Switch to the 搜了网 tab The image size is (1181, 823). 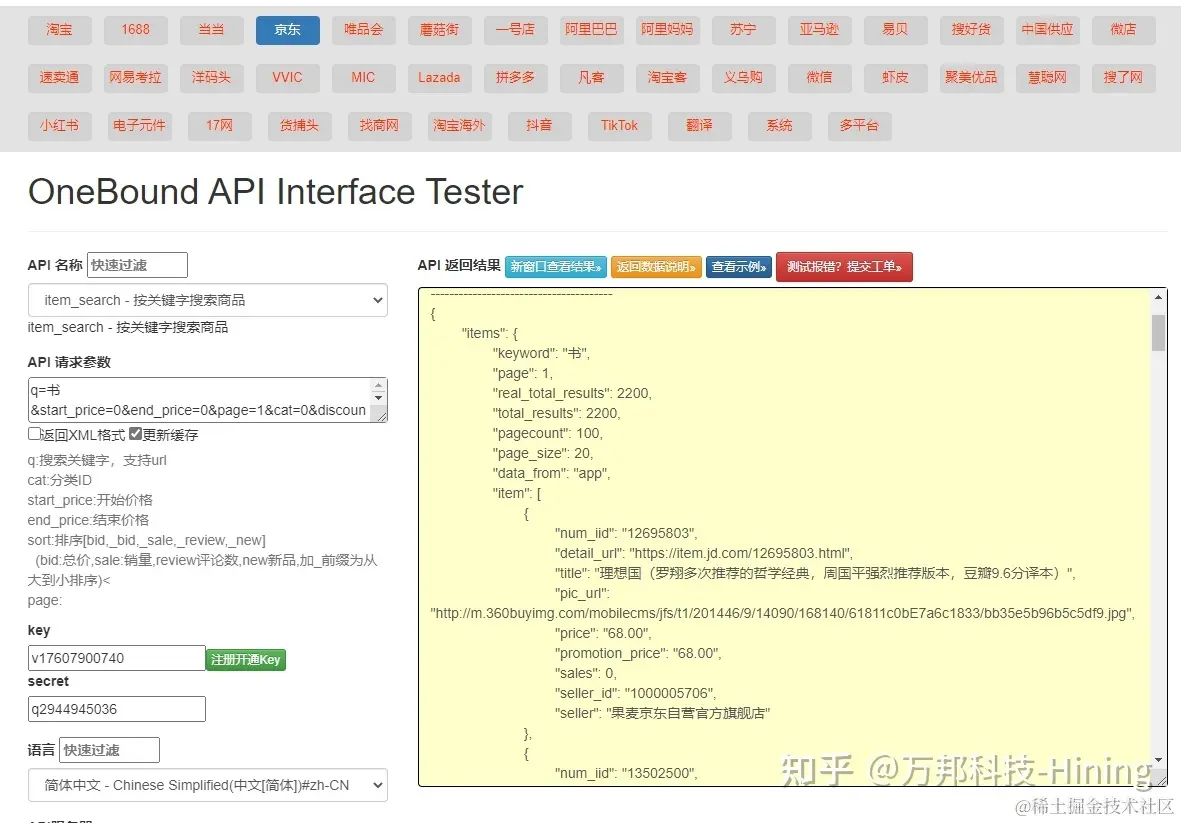[x=1124, y=78]
